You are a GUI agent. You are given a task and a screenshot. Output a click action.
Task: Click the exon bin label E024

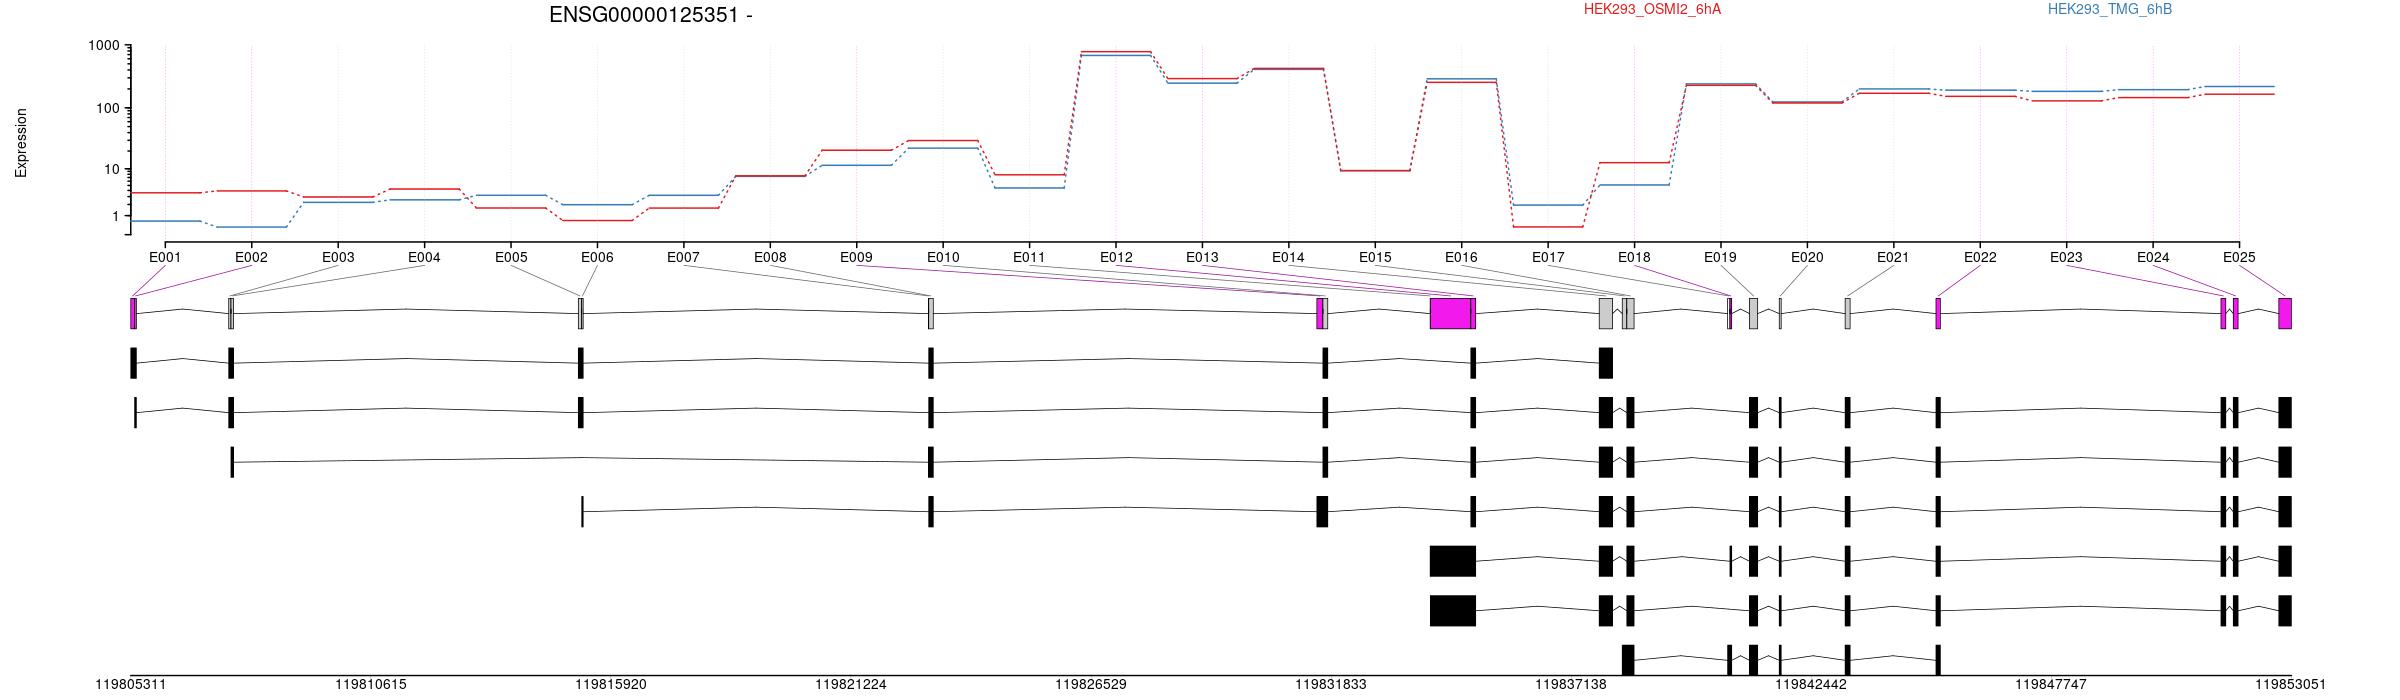(x=2153, y=257)
